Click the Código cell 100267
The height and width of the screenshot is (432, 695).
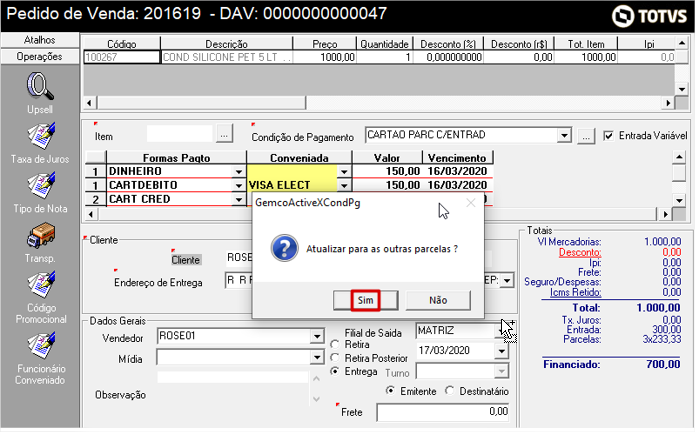pyautogui.click(x=122, y=57)
